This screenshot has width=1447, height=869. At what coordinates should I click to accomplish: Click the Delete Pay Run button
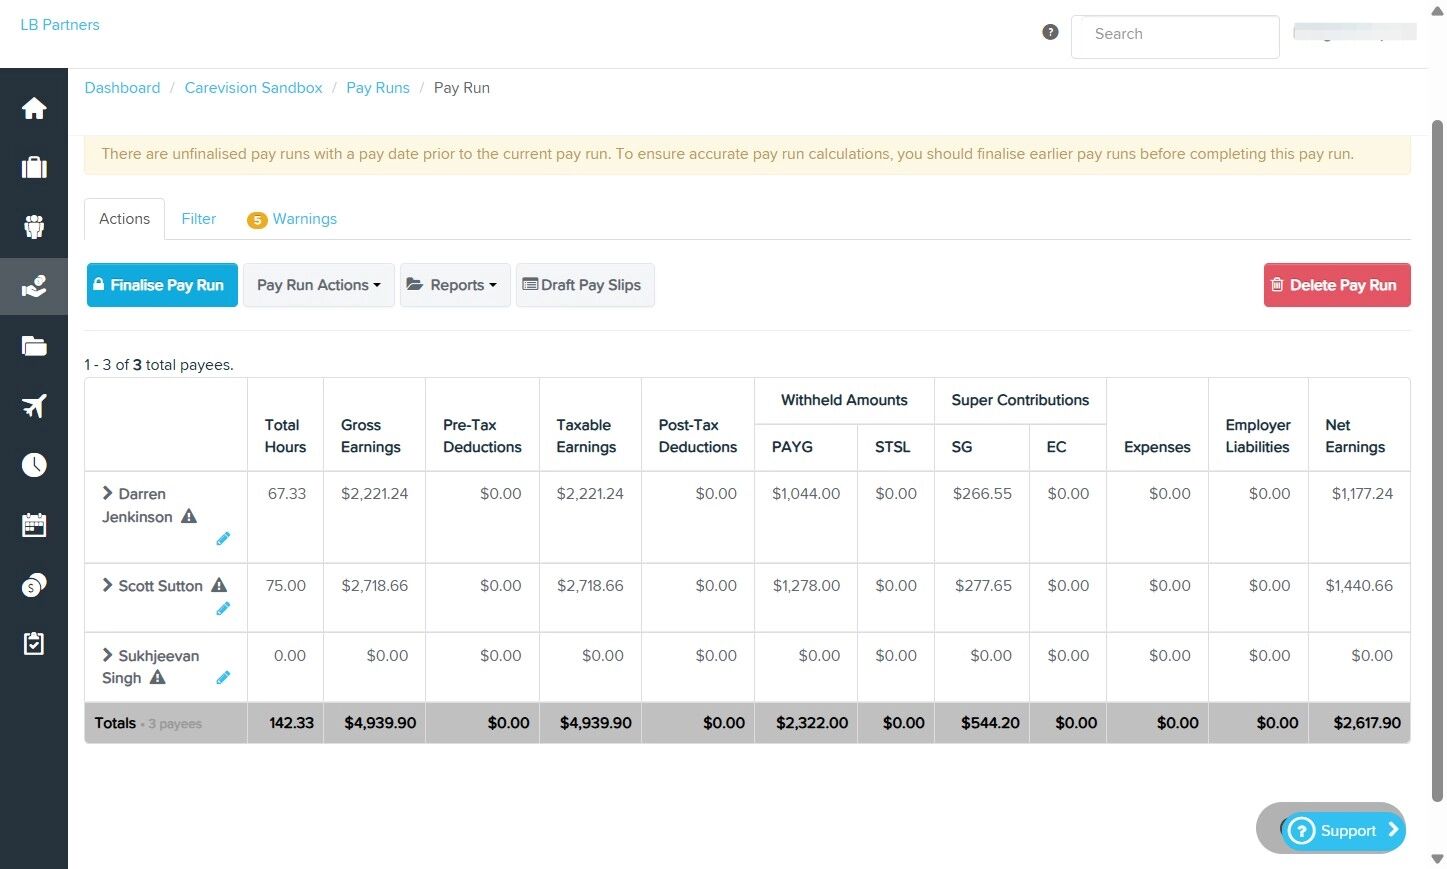1337,285
